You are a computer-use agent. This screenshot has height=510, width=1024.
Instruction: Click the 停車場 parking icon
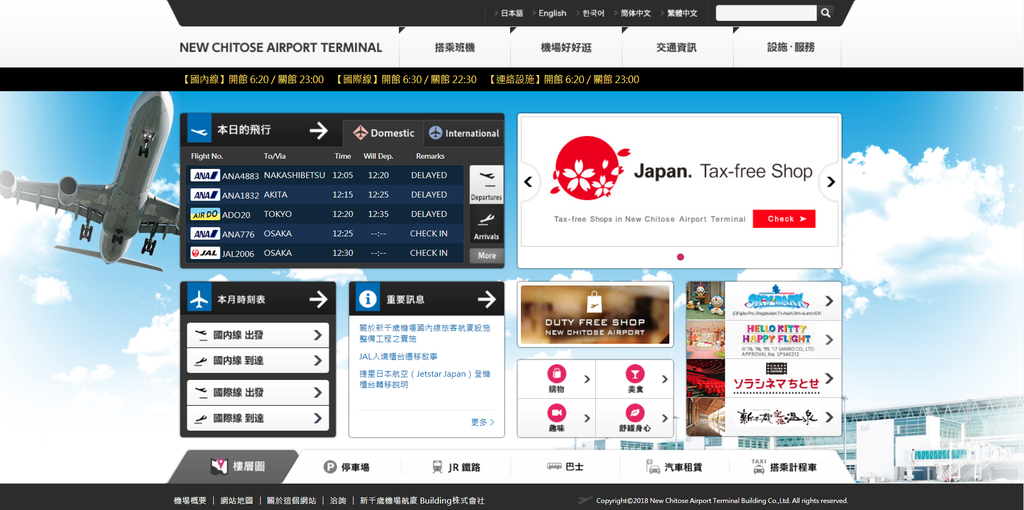point(330,468)
